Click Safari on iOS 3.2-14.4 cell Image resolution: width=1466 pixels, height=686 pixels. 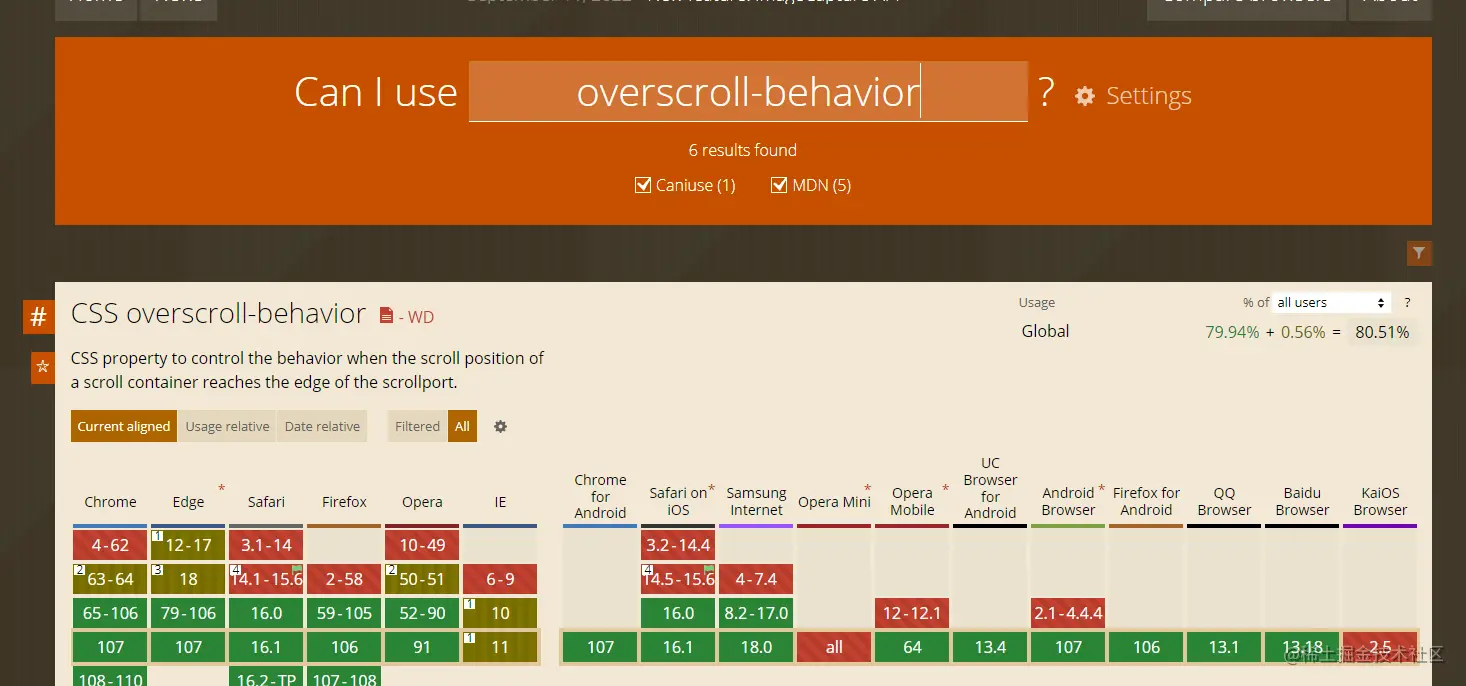[678, 545]
